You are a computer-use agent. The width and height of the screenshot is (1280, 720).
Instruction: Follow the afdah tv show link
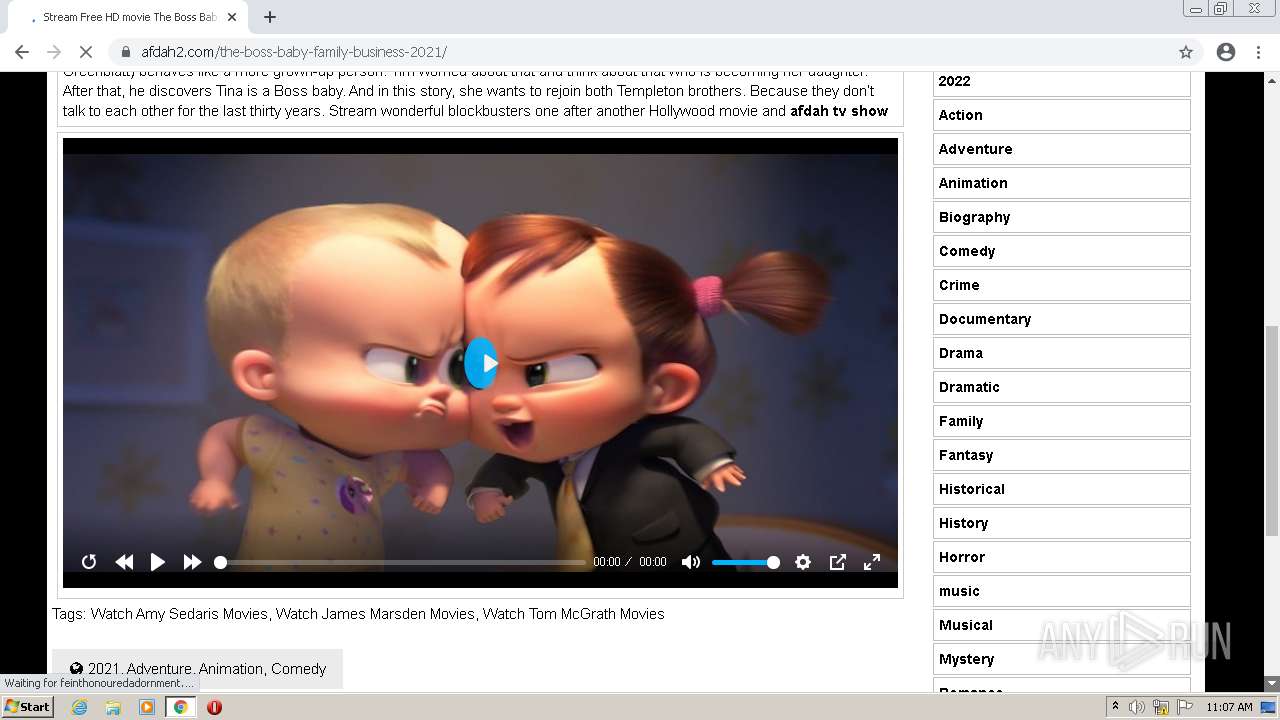click(839, 111)
